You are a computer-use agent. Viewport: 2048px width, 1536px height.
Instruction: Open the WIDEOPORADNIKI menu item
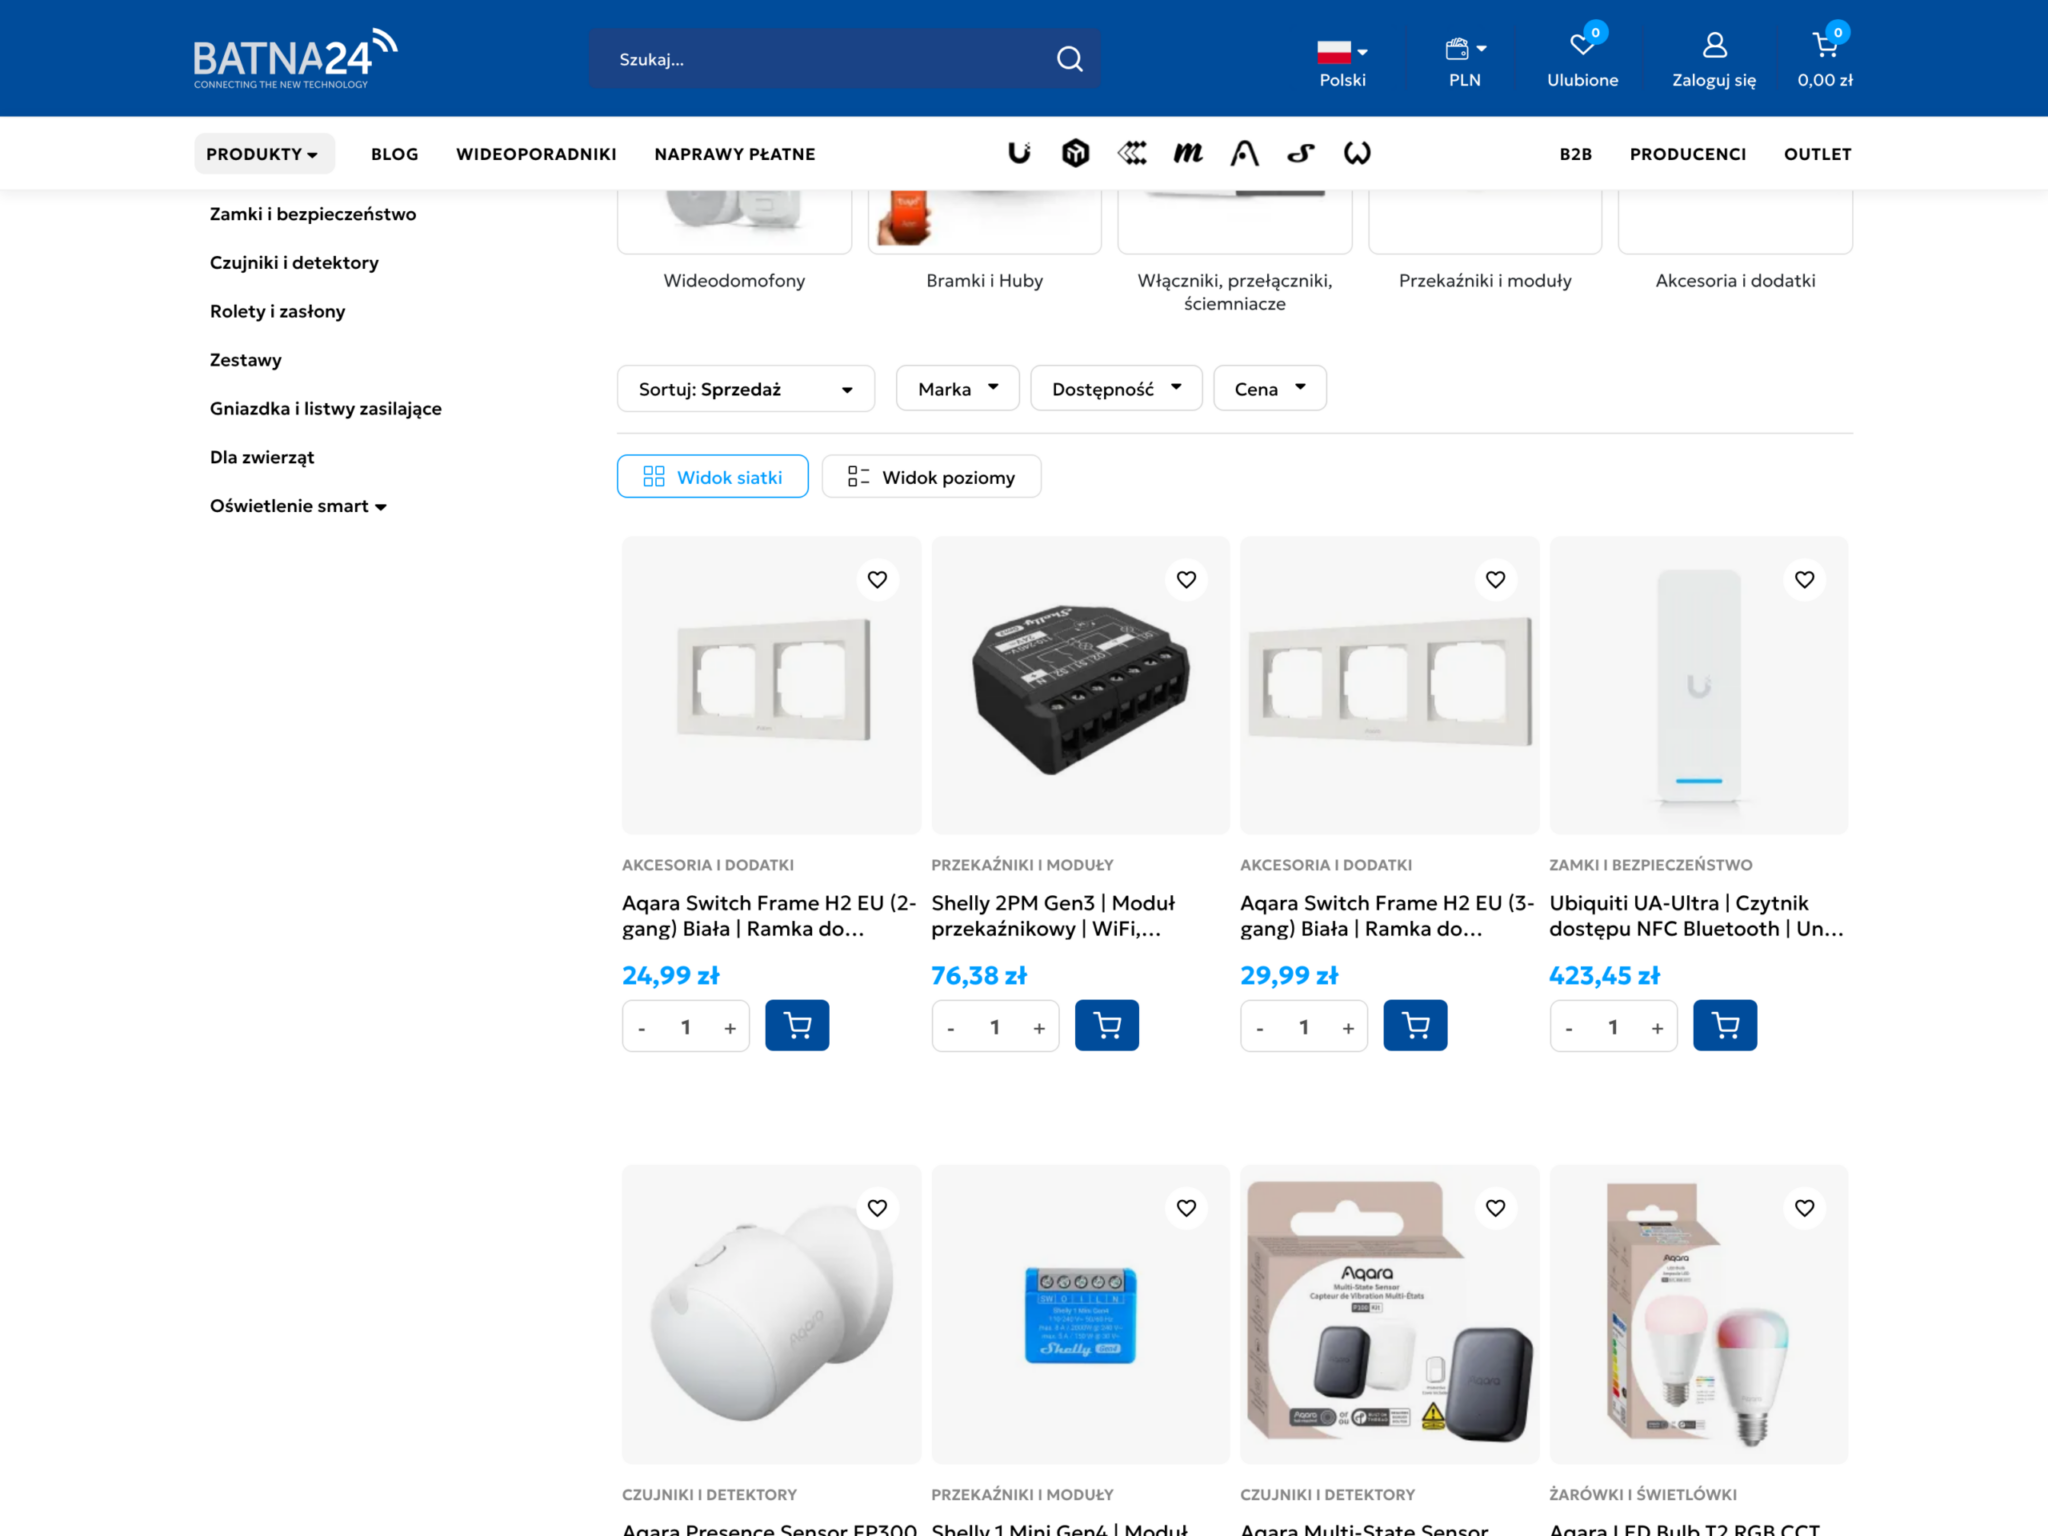tap(536, 154)
